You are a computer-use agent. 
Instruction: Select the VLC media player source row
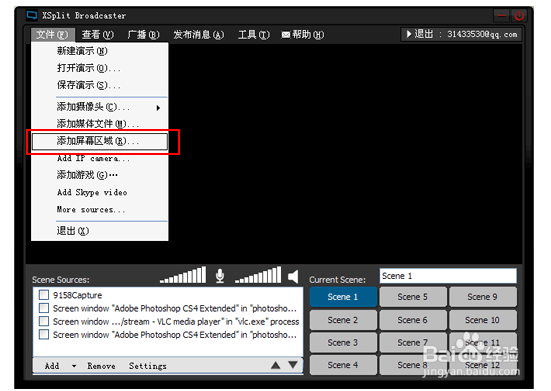click(x=169, y=321)
